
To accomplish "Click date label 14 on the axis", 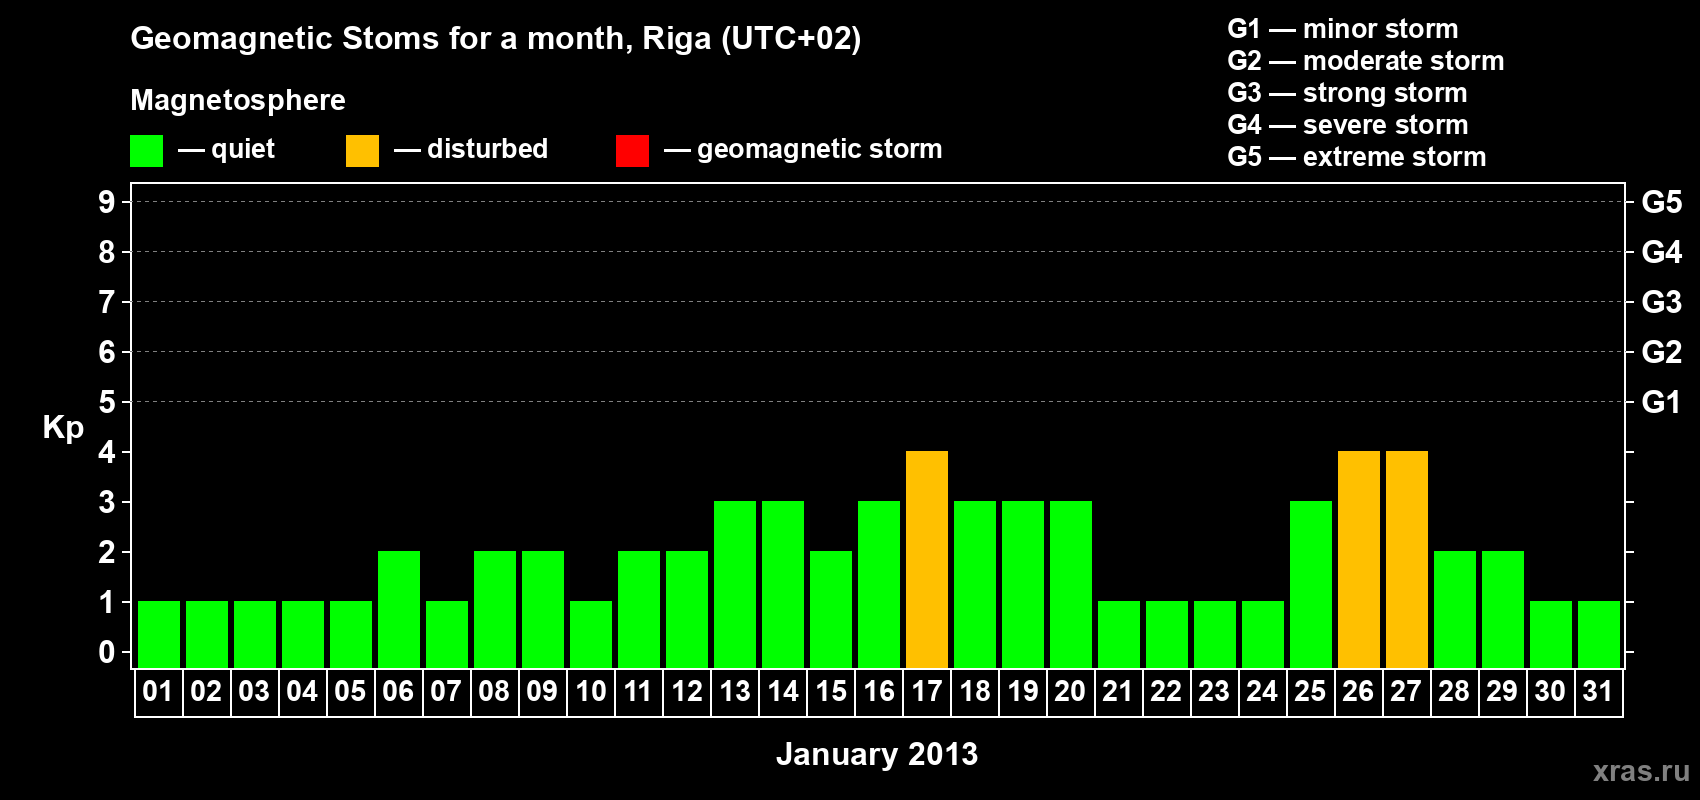I will point(783,691).
